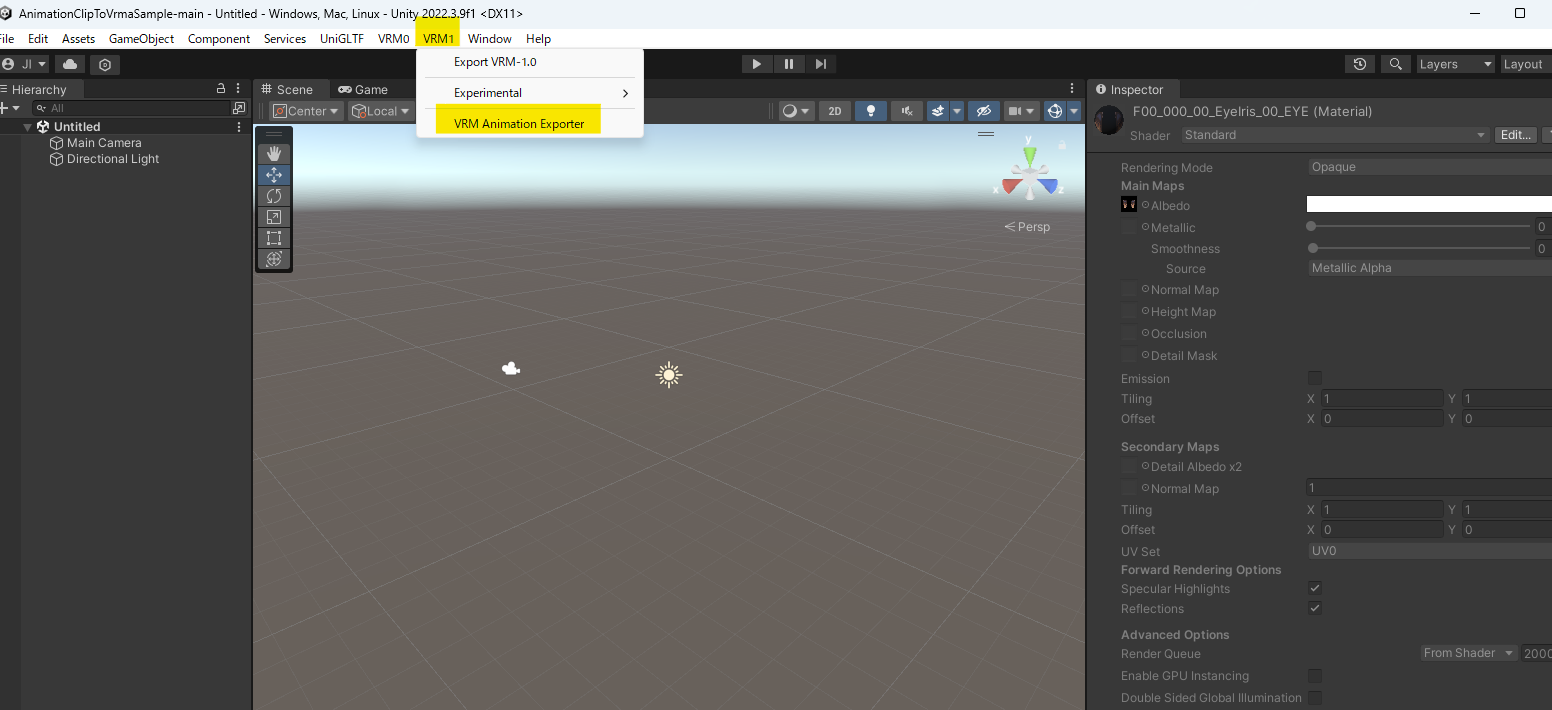The width and height of the screenshot is (1552, 710).
Task: Select the Move tool
Action: coord(273,174)
